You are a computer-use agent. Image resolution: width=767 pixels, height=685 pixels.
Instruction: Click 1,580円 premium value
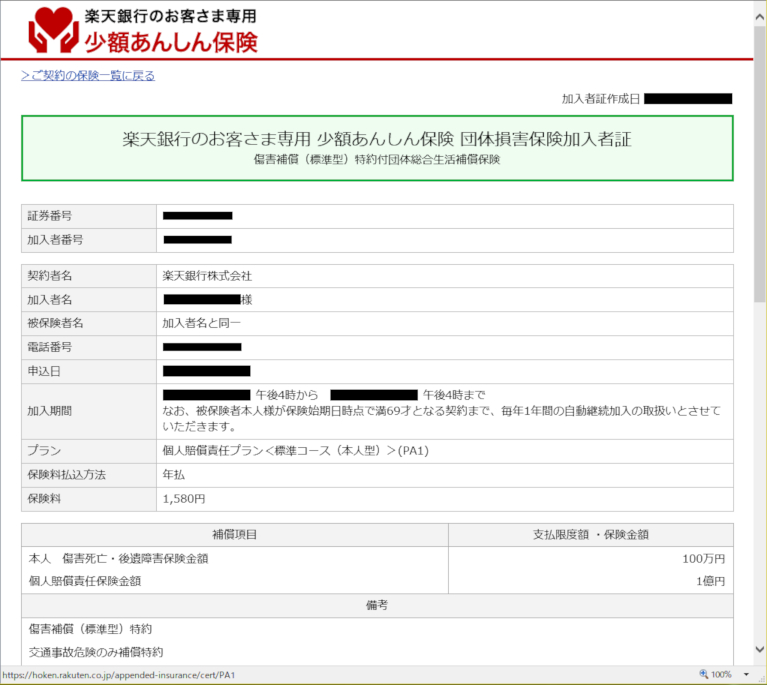184,499
